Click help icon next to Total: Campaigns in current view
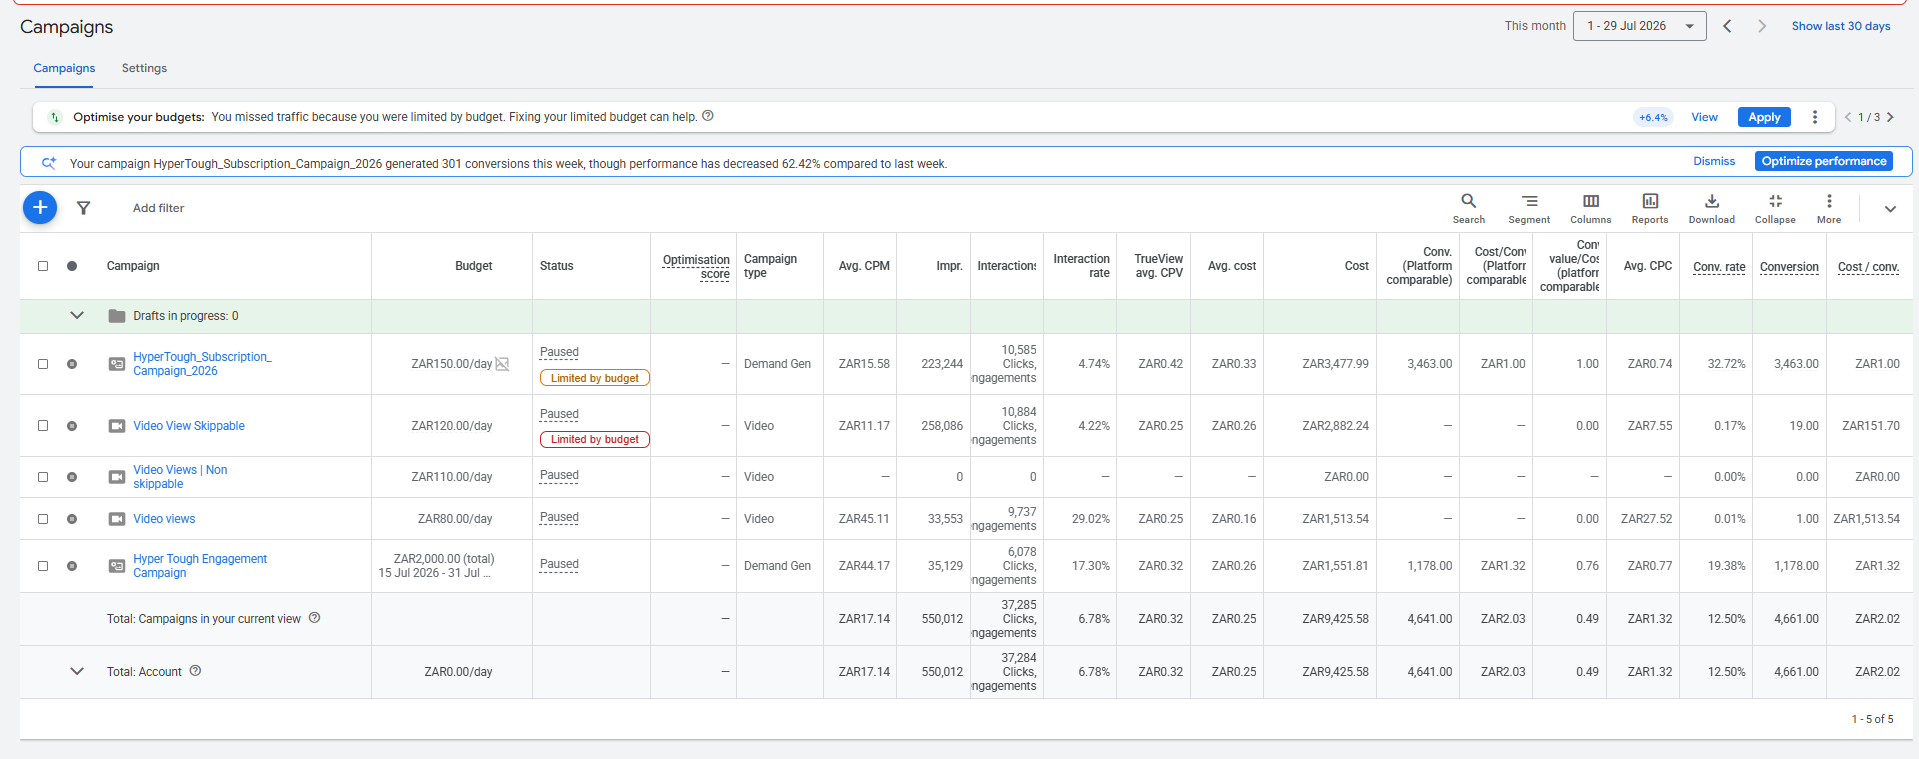Screen dimensions: 1919x759 pos(314,618)
